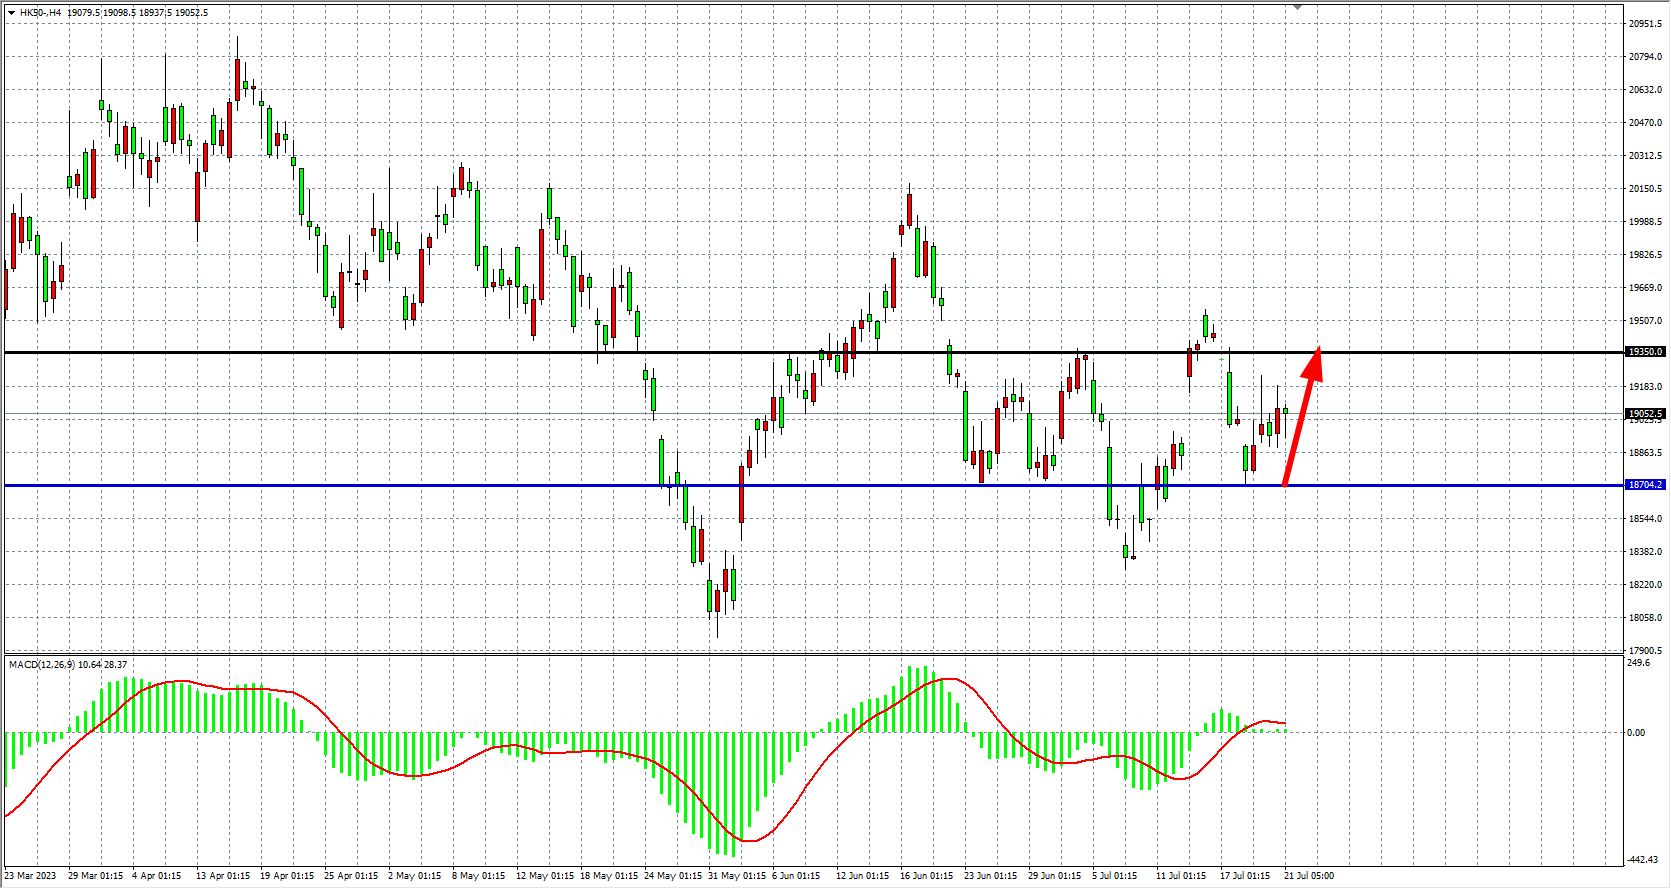The width and height of the screenshot is (1671, 889).
Task: Open the dropdown arrow beside HK50-,H4
Action: 11,13
